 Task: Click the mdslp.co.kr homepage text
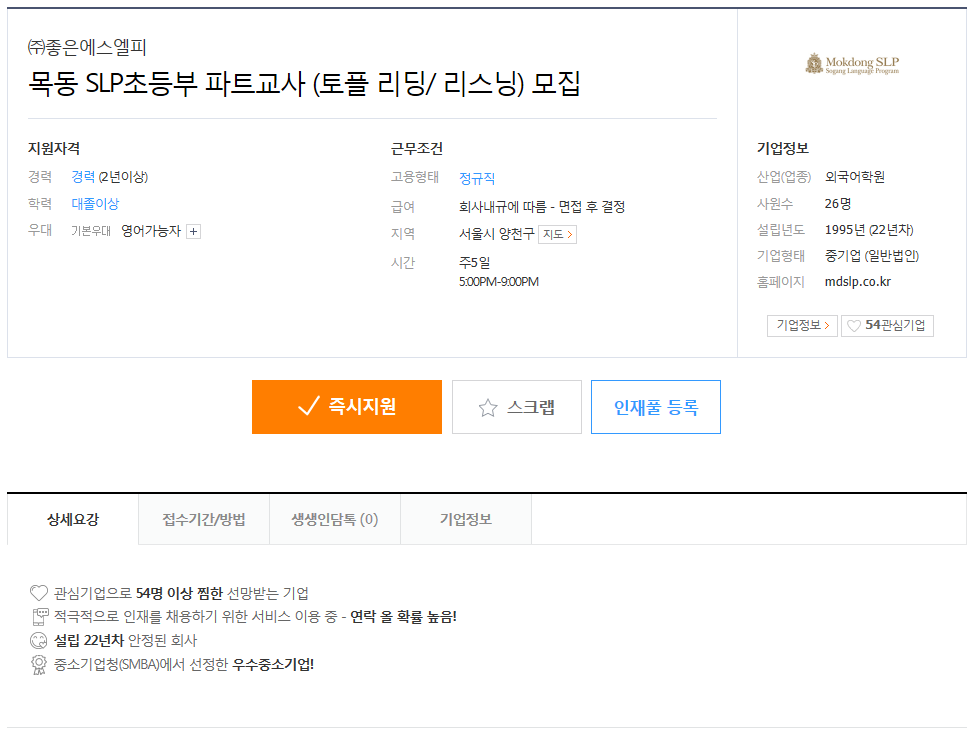(857, 282)
